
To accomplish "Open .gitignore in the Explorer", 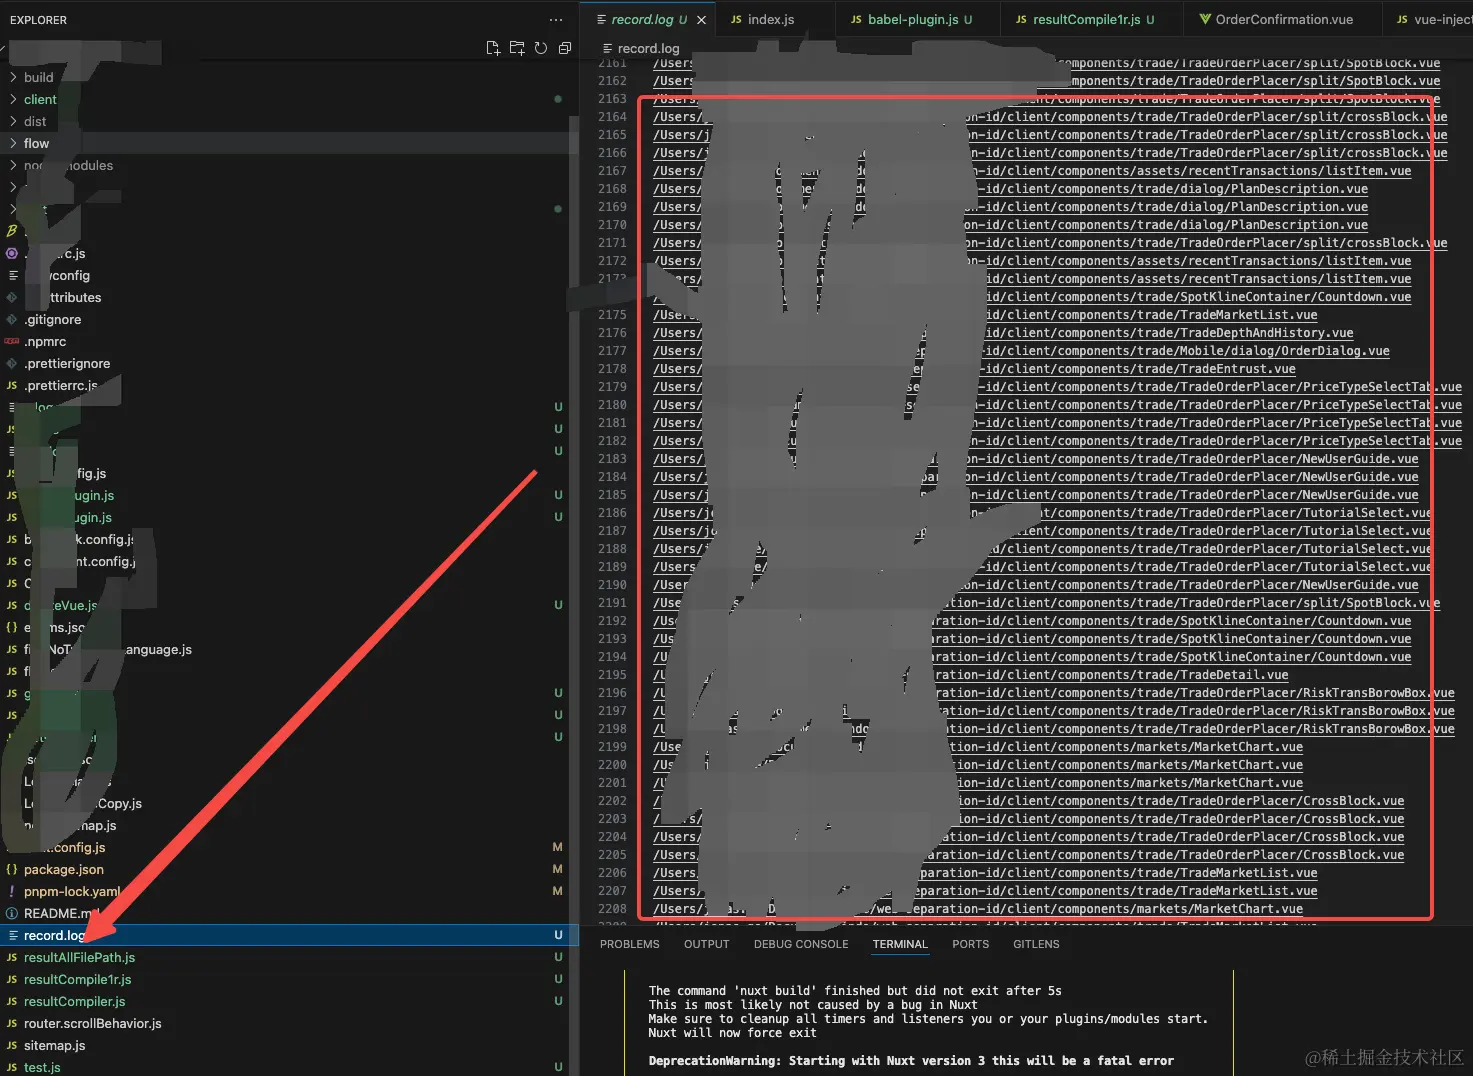I will 52,320.
